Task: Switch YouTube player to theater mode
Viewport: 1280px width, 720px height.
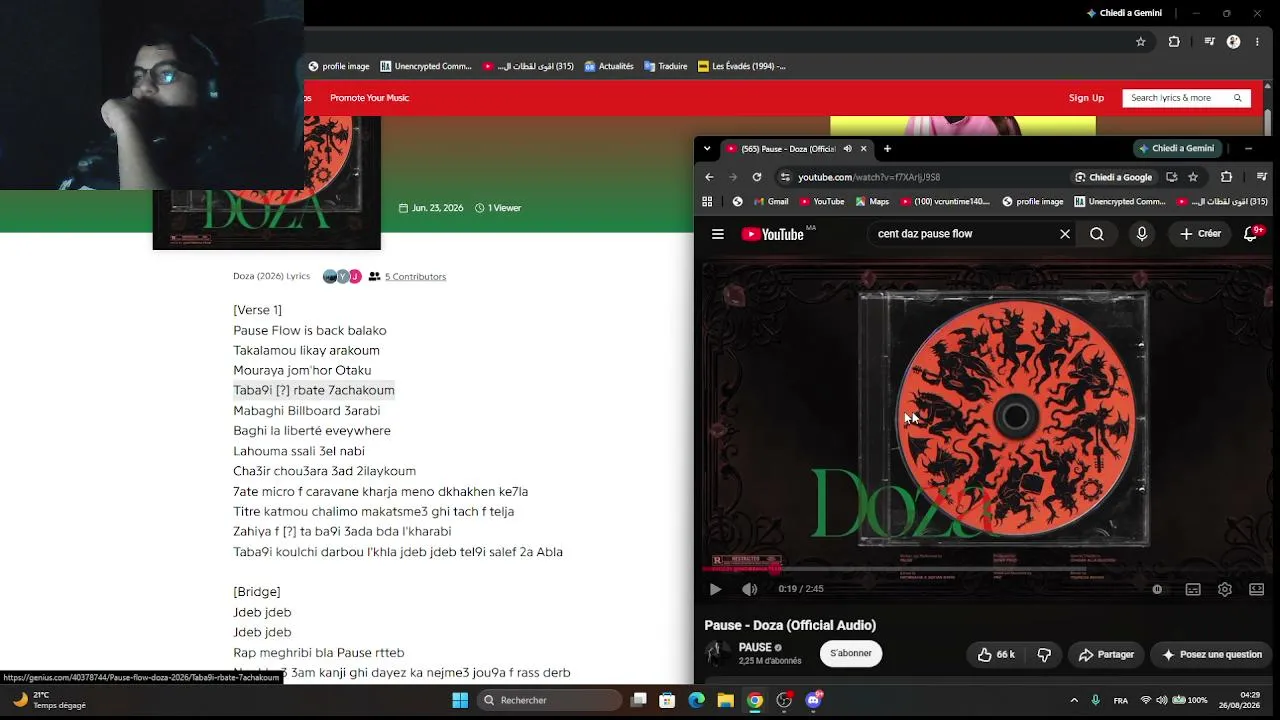Action: coord(1256,589)
